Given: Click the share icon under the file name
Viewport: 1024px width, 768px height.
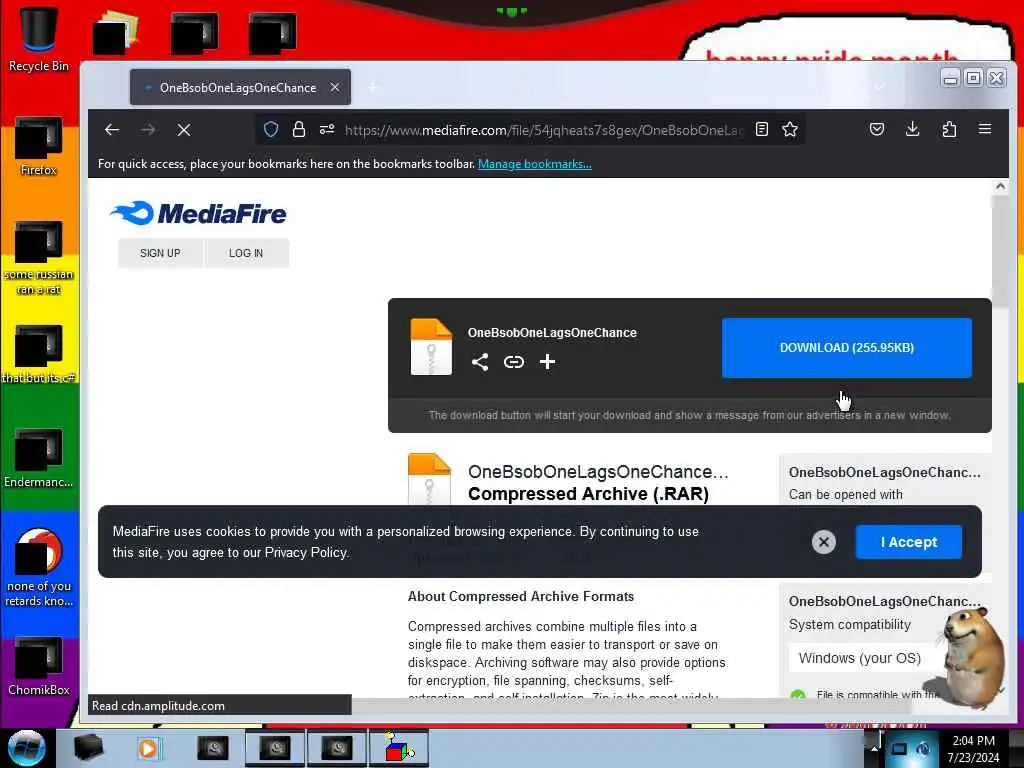Looking at the screenshot, I should [480, 362].
